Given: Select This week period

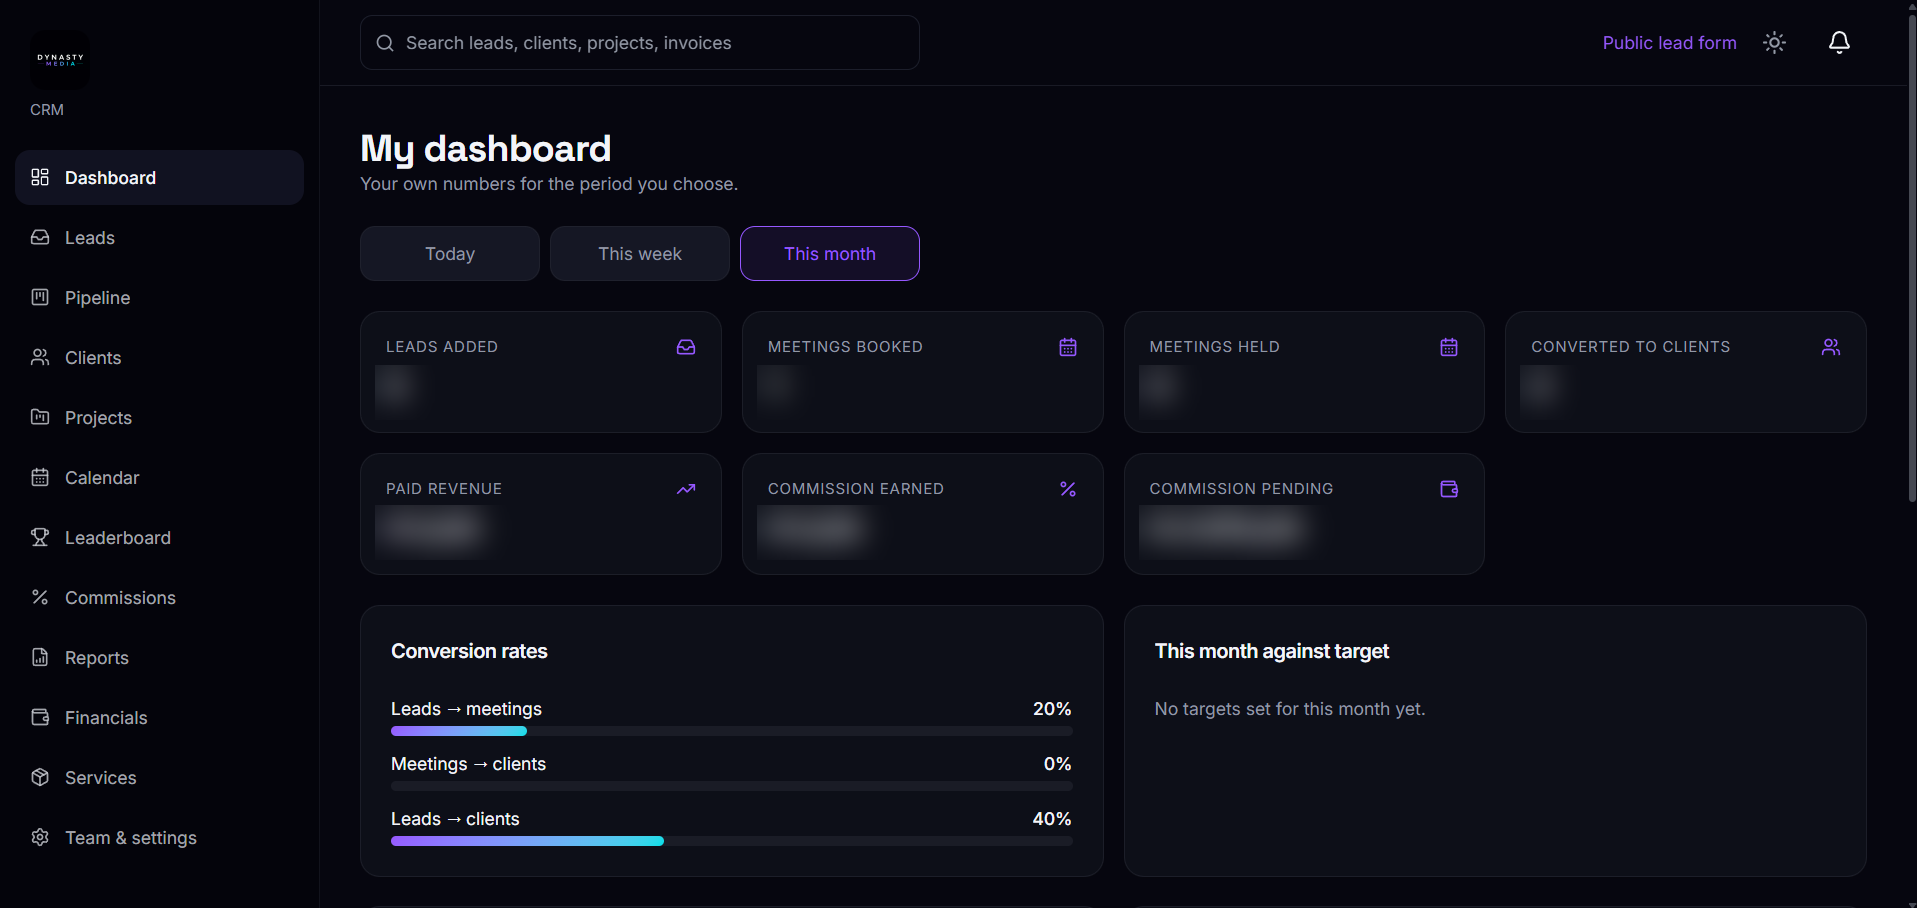Looking at the screenshot, I should tap(640, 254).
